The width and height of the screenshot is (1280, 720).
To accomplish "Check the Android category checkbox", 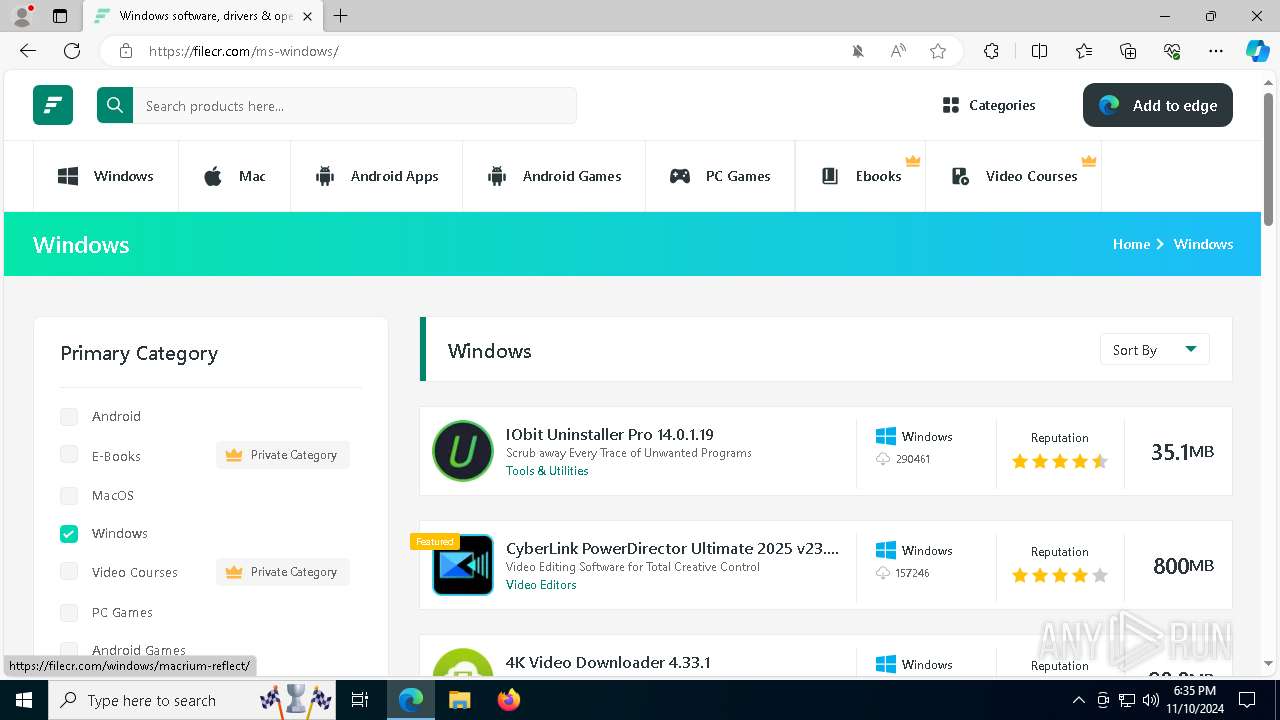I will (69, 417).
